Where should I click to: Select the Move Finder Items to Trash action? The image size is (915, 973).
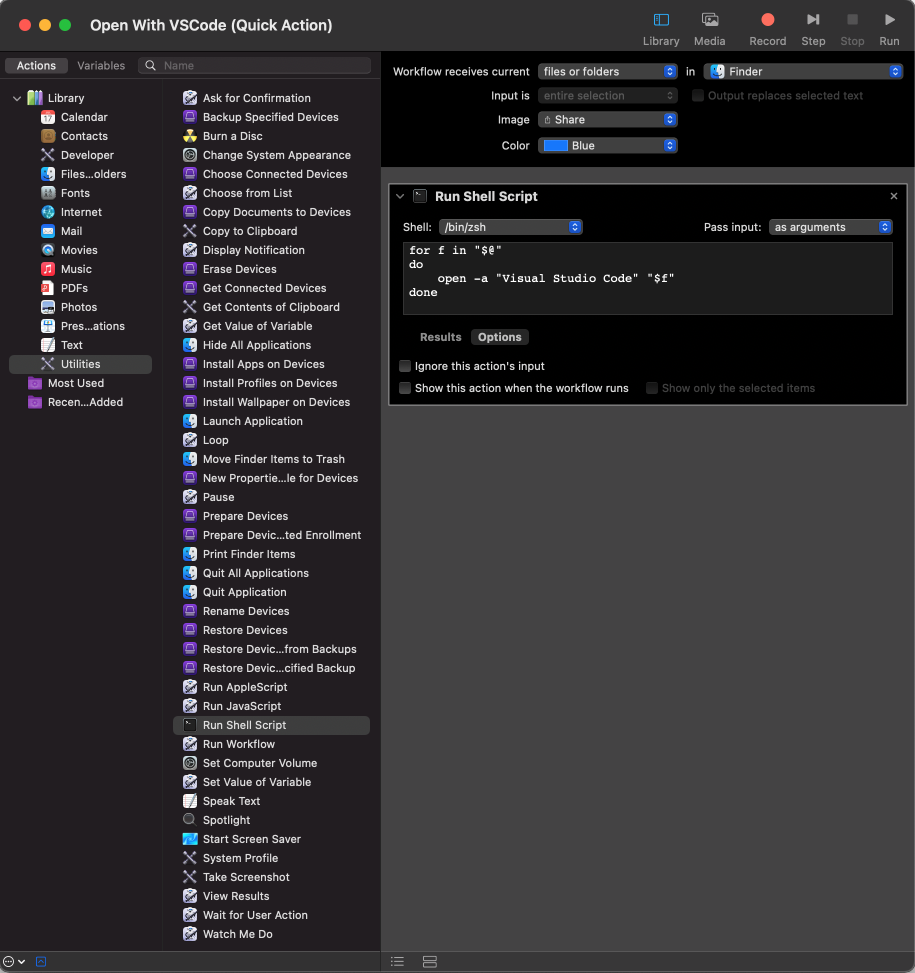[273, 459]
